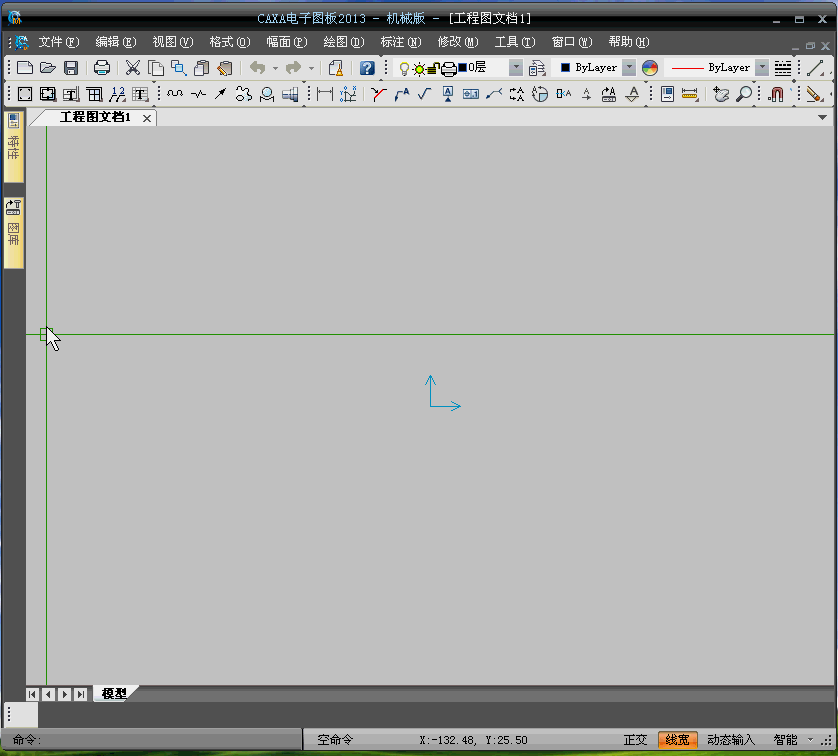This screenshot has width=838, height=756.
Task: Expand the ByLayer linetype dropdown
Action: (763, 68)
